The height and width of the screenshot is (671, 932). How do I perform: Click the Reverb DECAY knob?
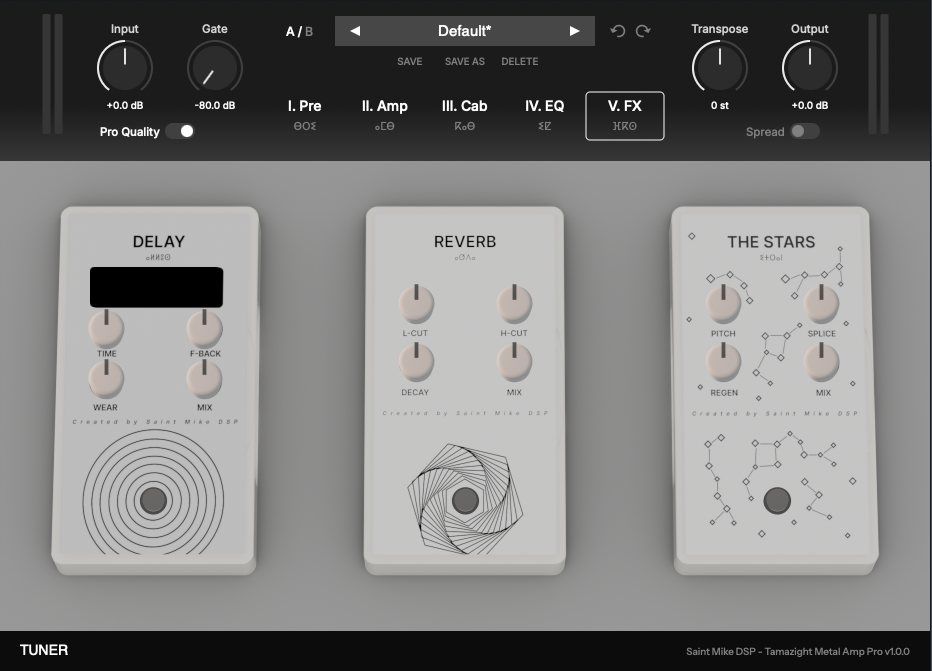tap(415, 361)
